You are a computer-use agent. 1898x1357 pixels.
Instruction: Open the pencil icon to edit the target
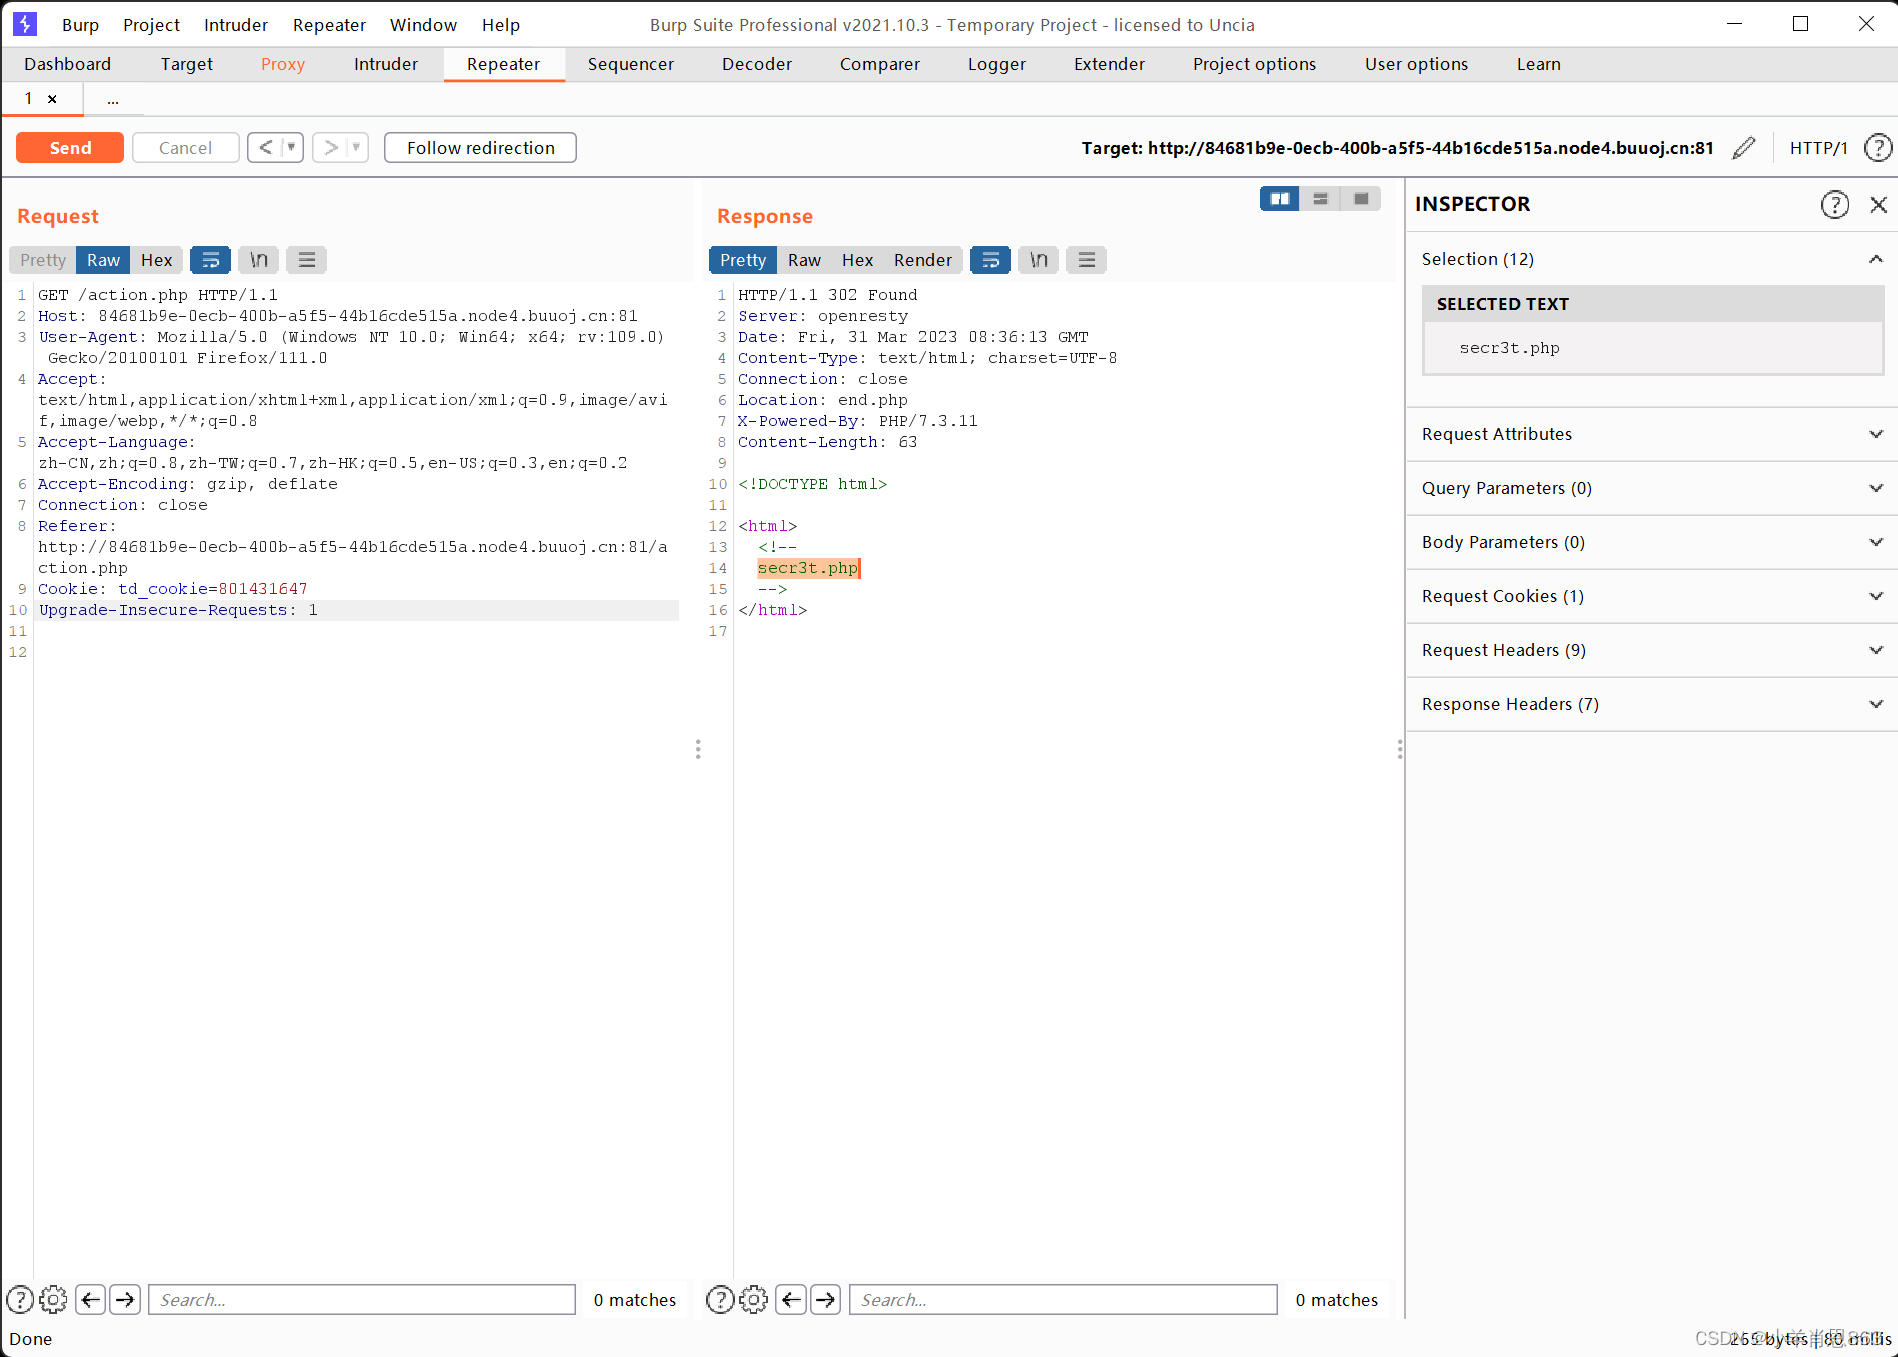[1743, 147]
